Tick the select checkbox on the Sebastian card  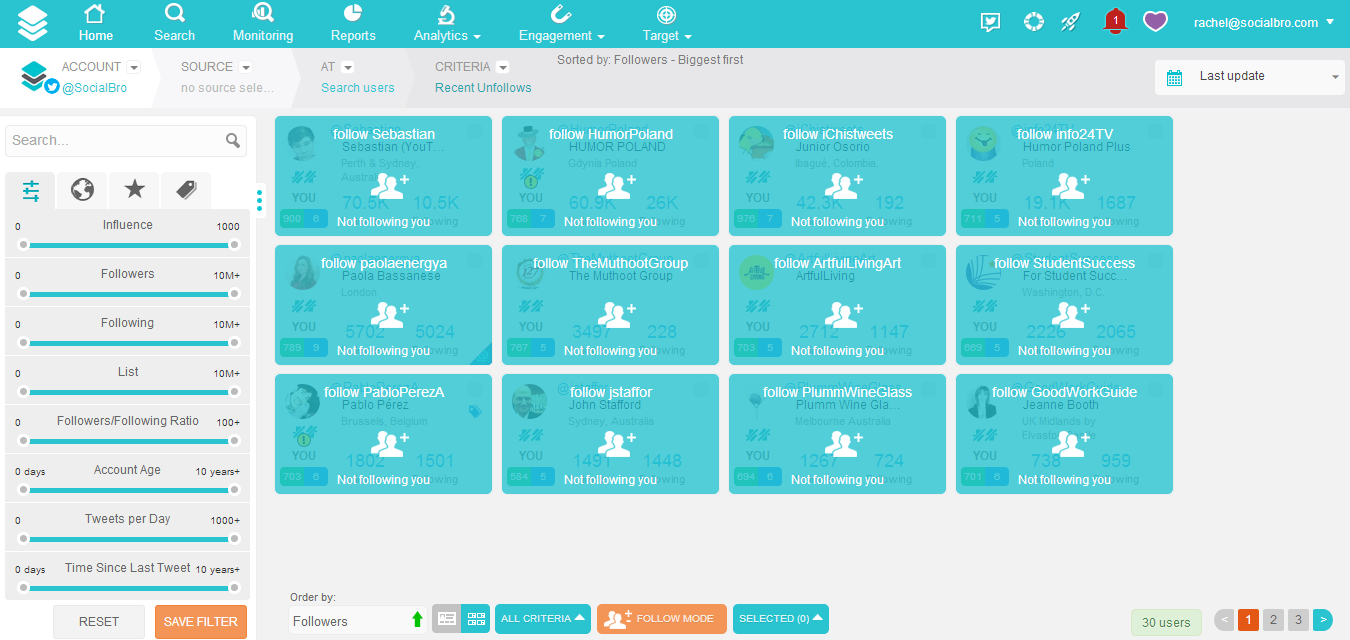click(475, 131)
